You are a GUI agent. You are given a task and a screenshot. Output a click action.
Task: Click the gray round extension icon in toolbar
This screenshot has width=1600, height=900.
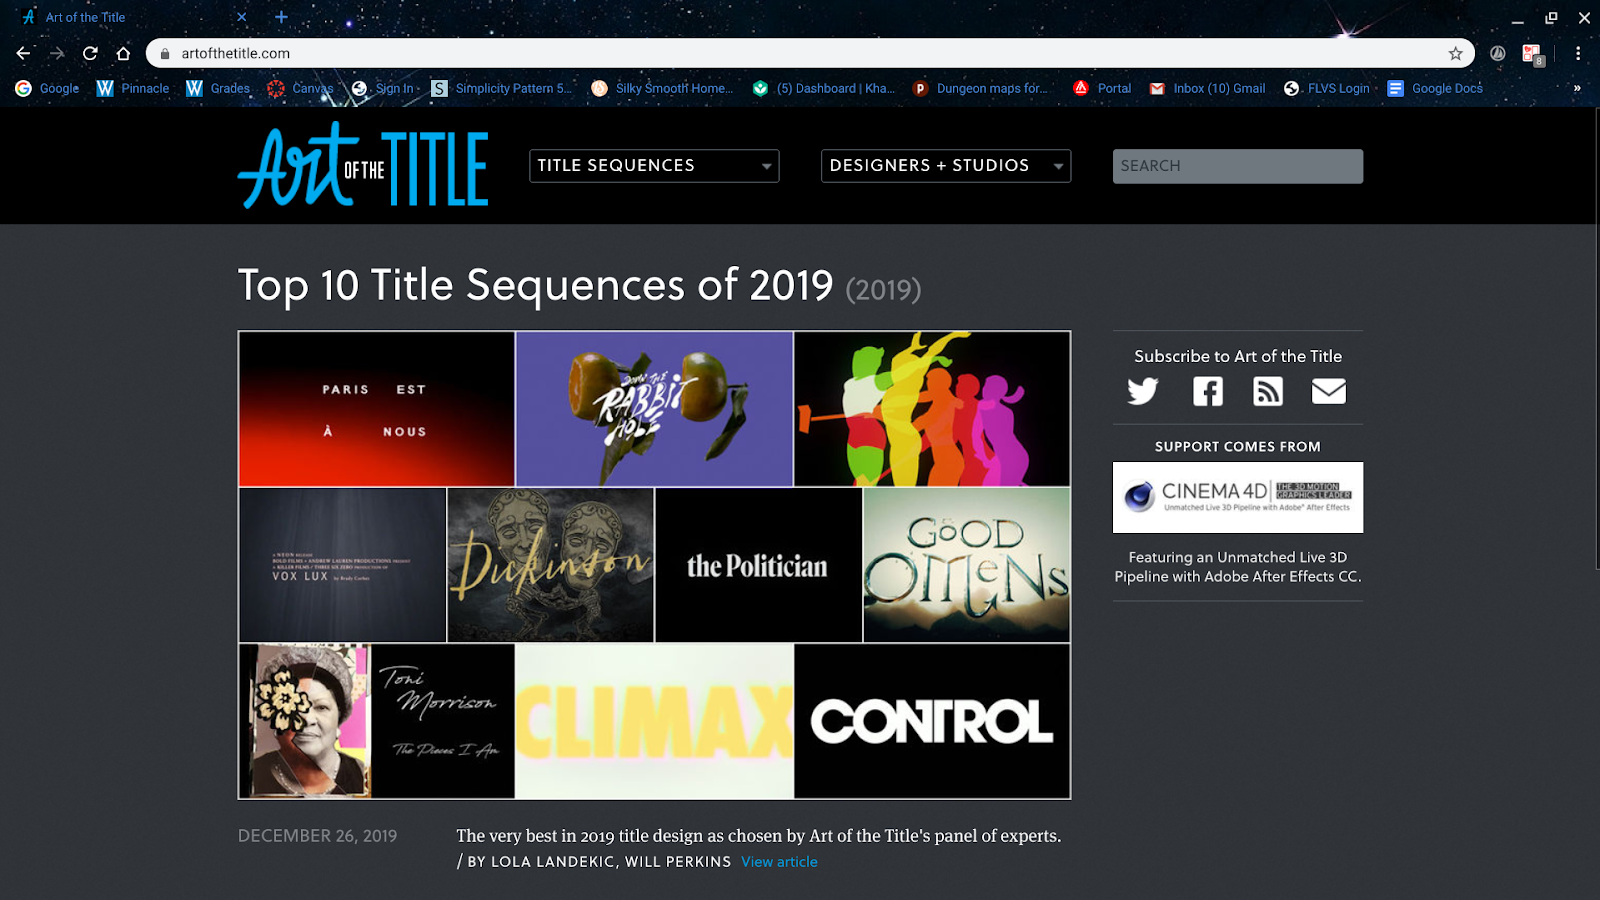[x=1497, y=53]
